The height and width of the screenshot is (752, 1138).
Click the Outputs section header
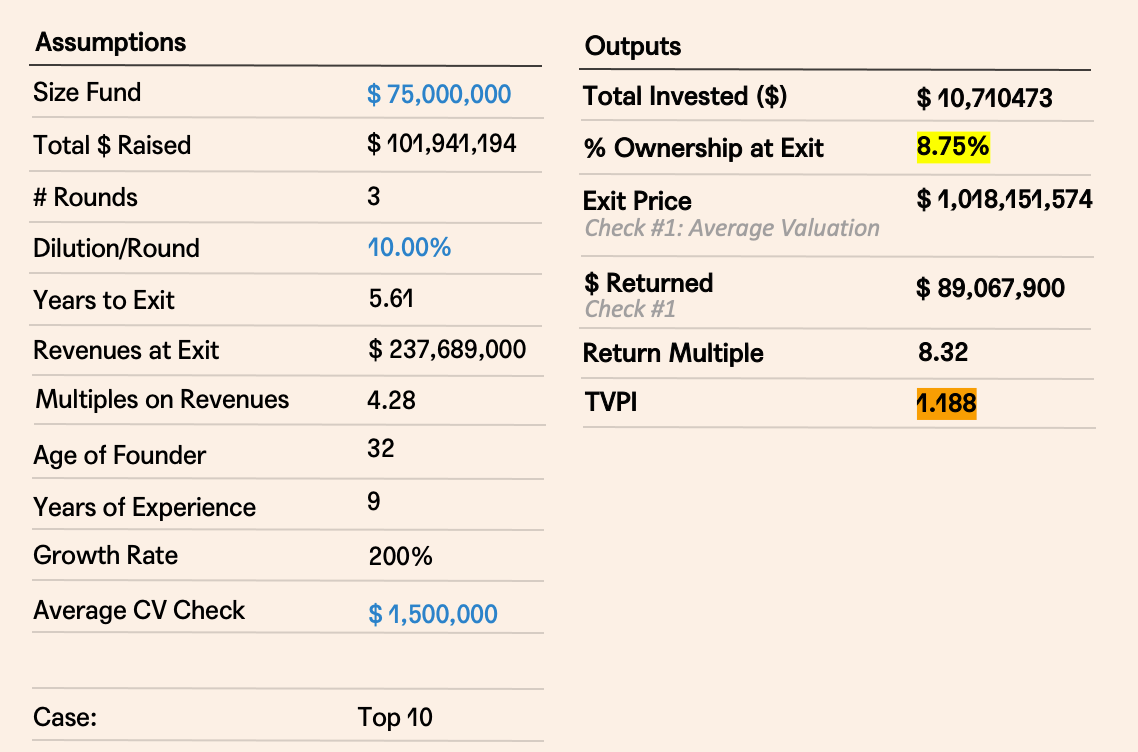click(x=632, y=46)
